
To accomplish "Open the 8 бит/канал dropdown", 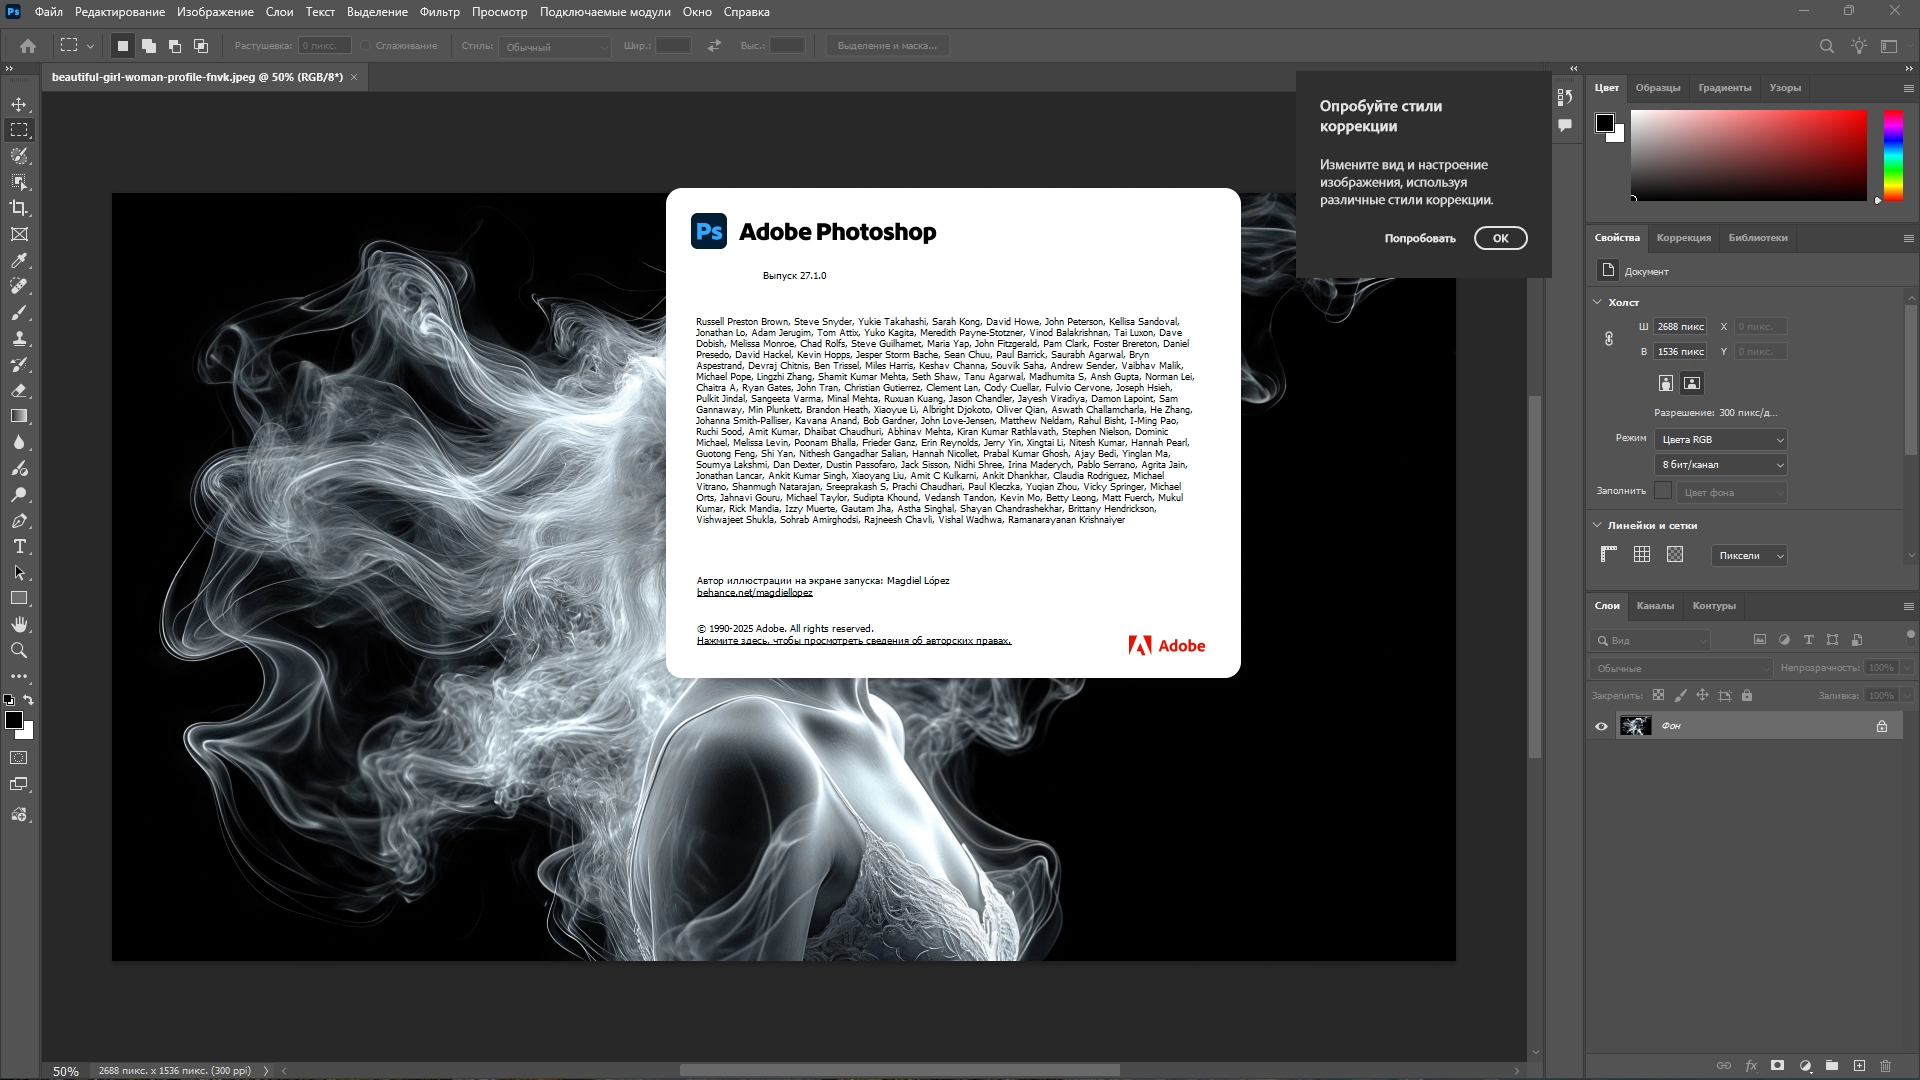I will pos(1721,465).
